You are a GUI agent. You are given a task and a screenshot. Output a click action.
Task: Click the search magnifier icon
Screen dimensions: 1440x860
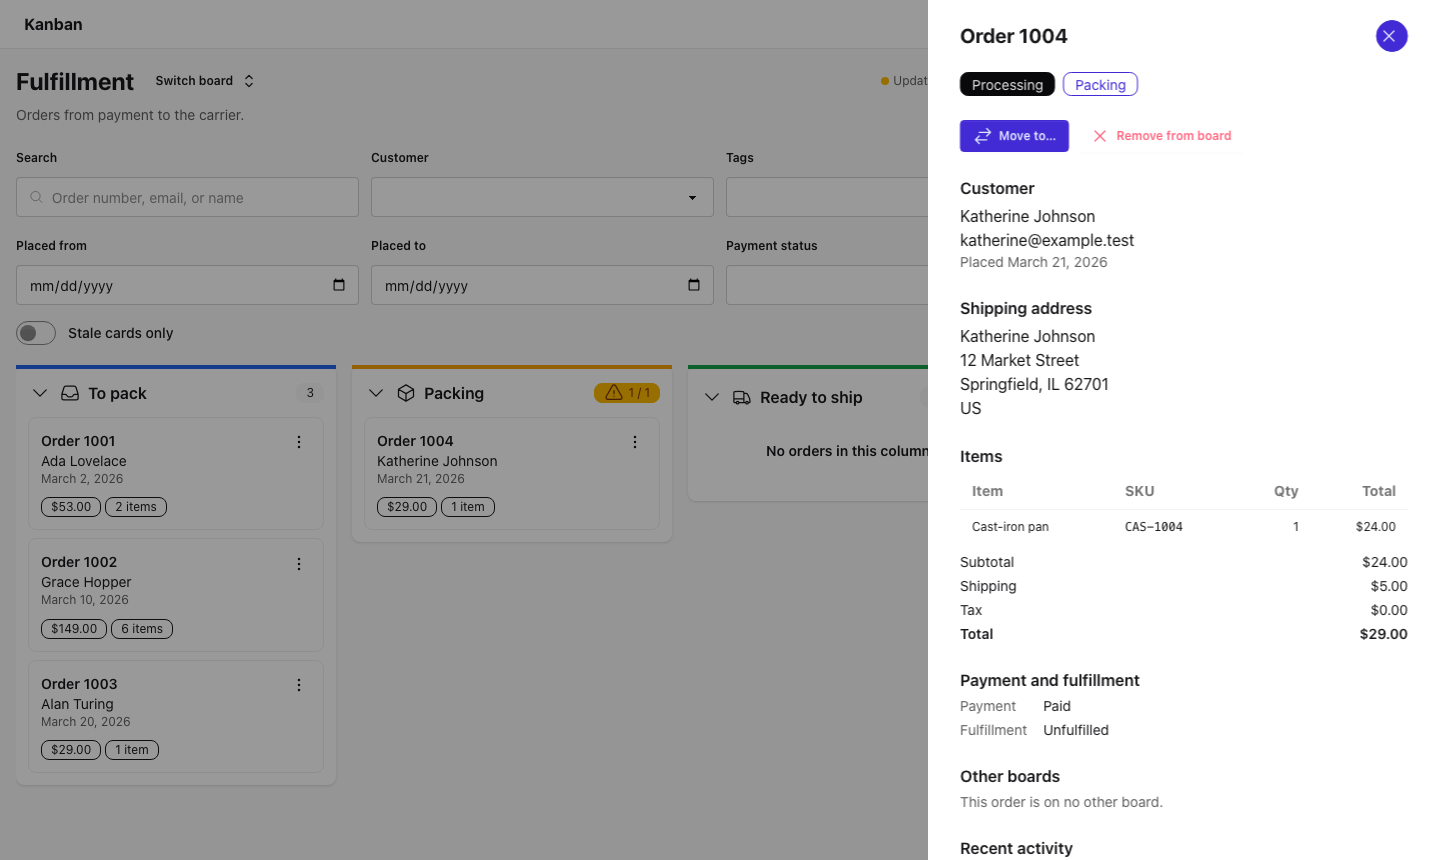pos(36,197)
